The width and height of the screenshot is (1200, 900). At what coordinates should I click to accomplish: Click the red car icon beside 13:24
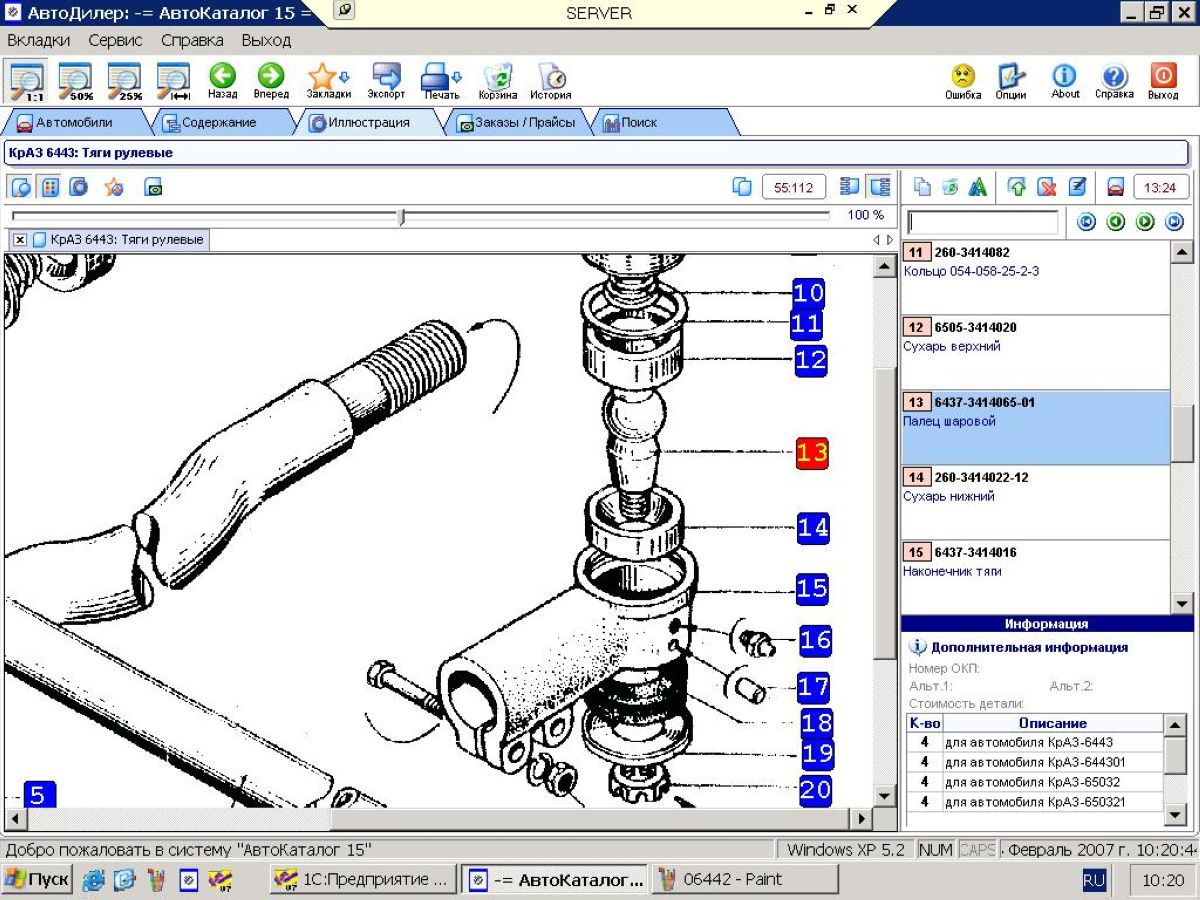pos(1116,187)
